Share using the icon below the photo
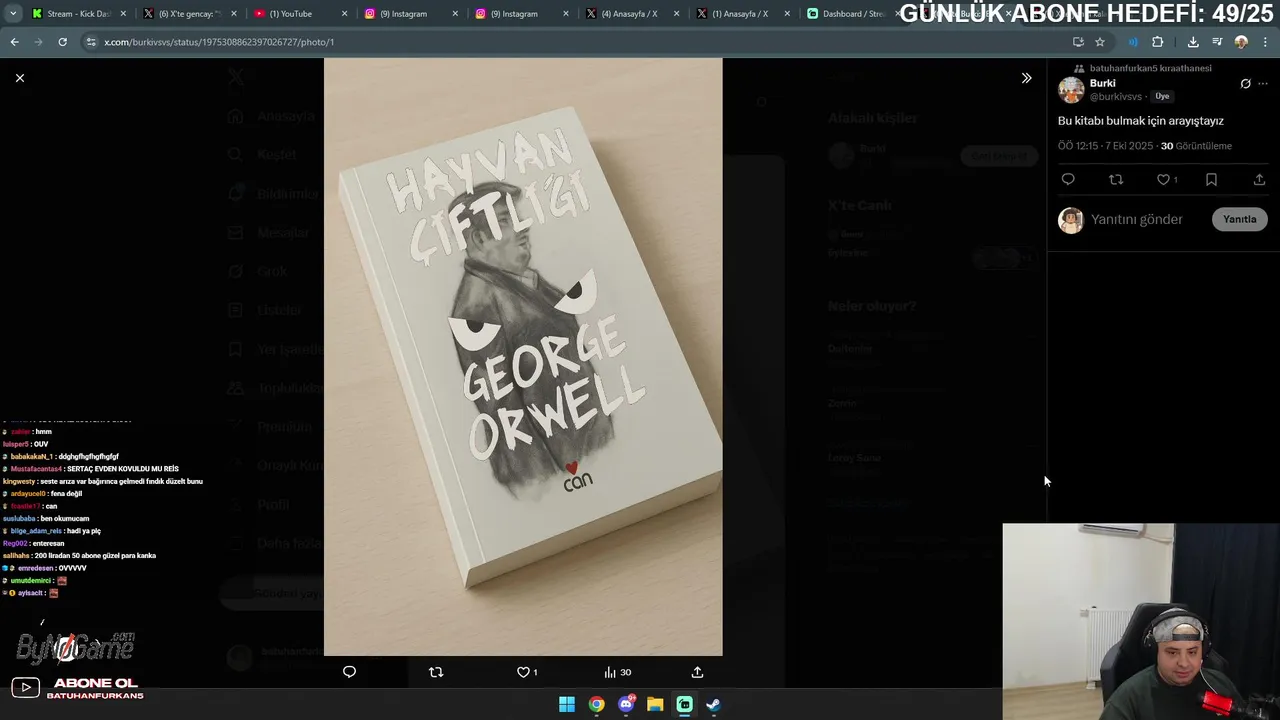The height and width of the screenshot is (720, 1280). click(x=697, y=672)
